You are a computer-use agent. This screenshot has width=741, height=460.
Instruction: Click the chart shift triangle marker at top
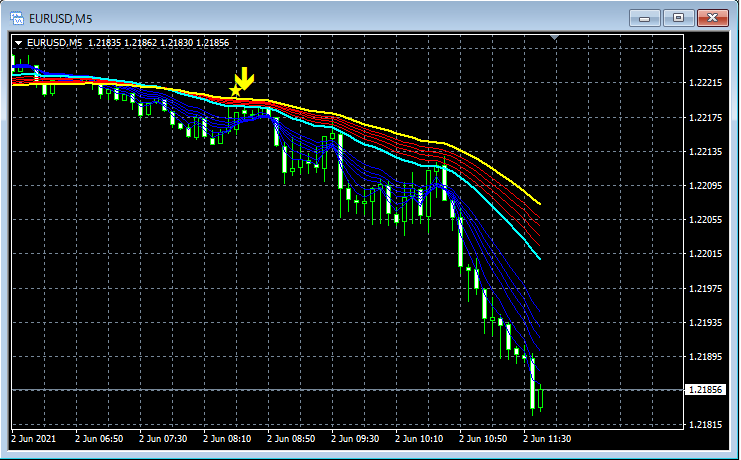(555, 37)
